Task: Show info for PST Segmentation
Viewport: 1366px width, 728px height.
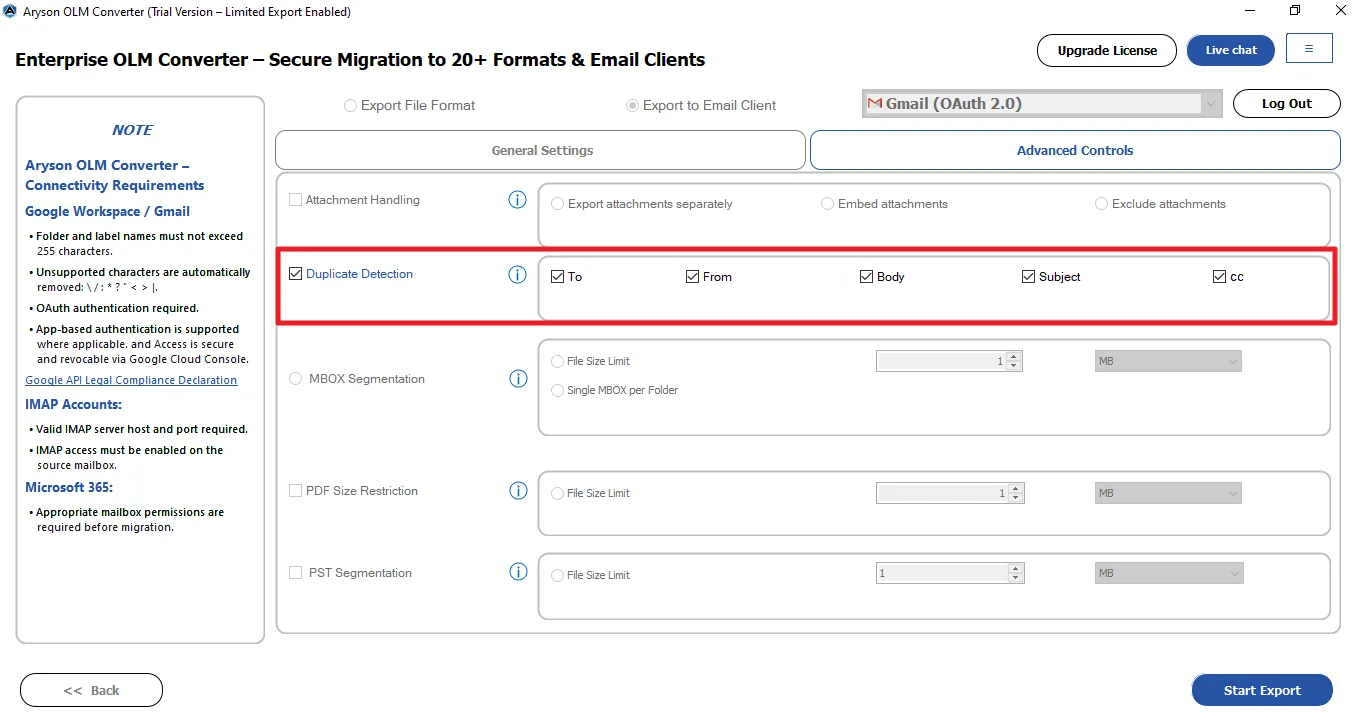Action: (518, 573)
